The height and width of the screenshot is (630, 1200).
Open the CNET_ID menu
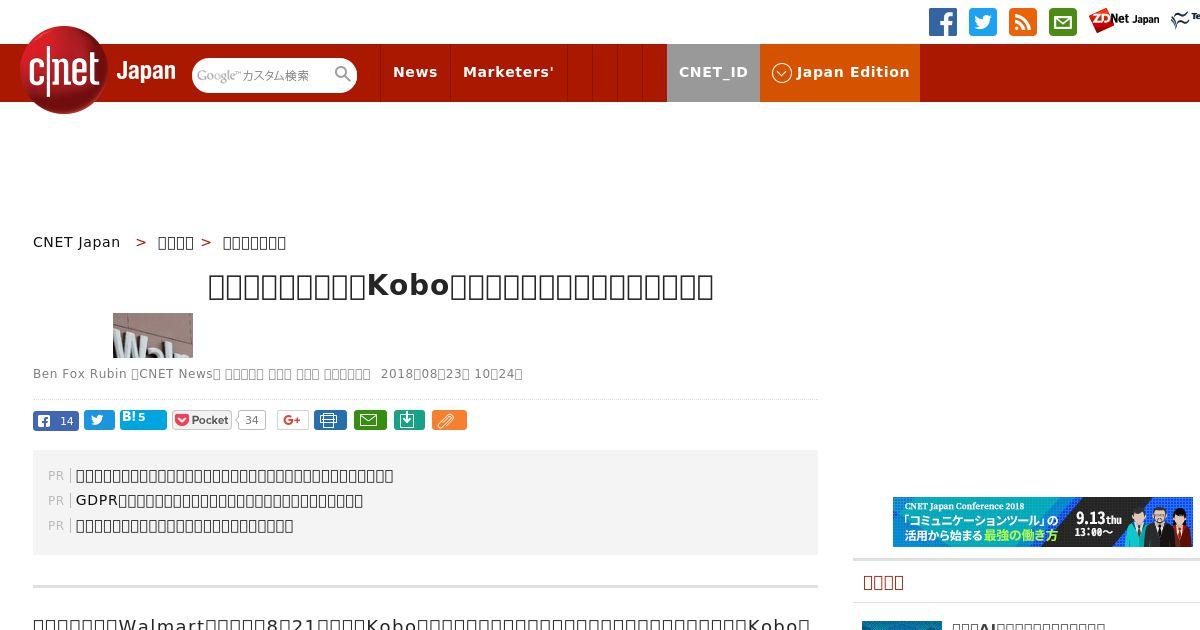713,72
